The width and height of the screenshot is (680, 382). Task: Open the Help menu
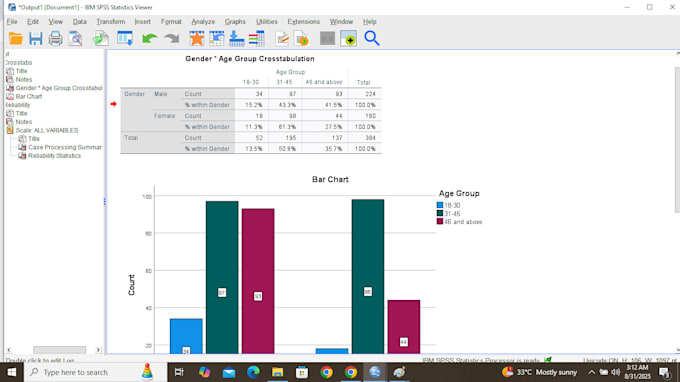[370, 22]
